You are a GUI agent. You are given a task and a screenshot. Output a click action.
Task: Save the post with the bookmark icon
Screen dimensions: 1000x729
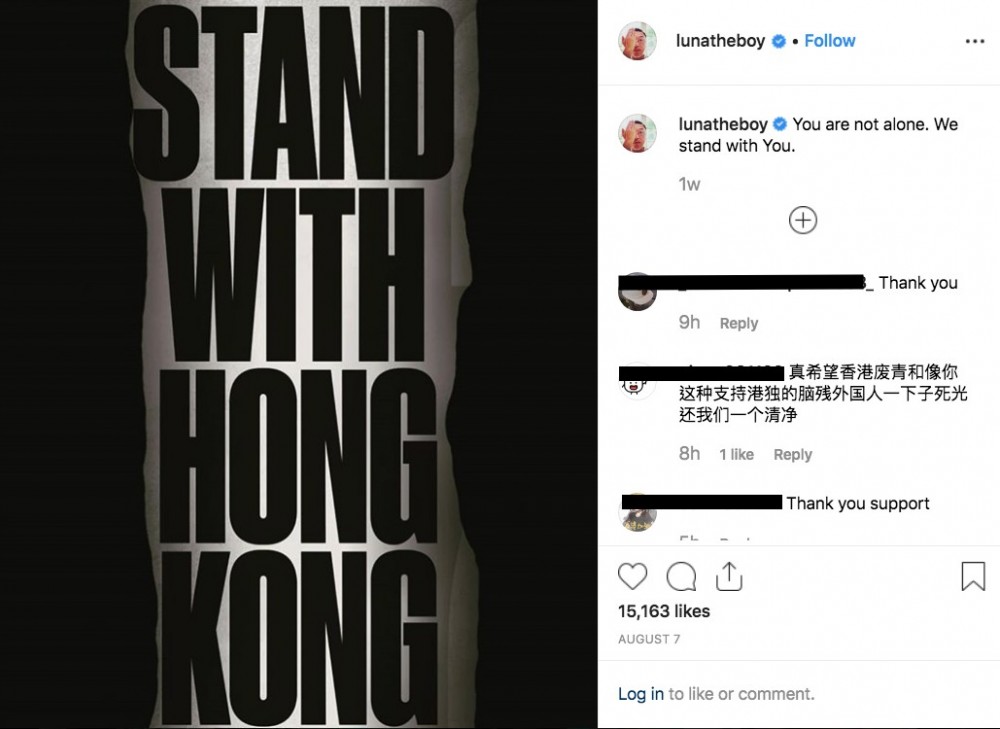[973, 576]
